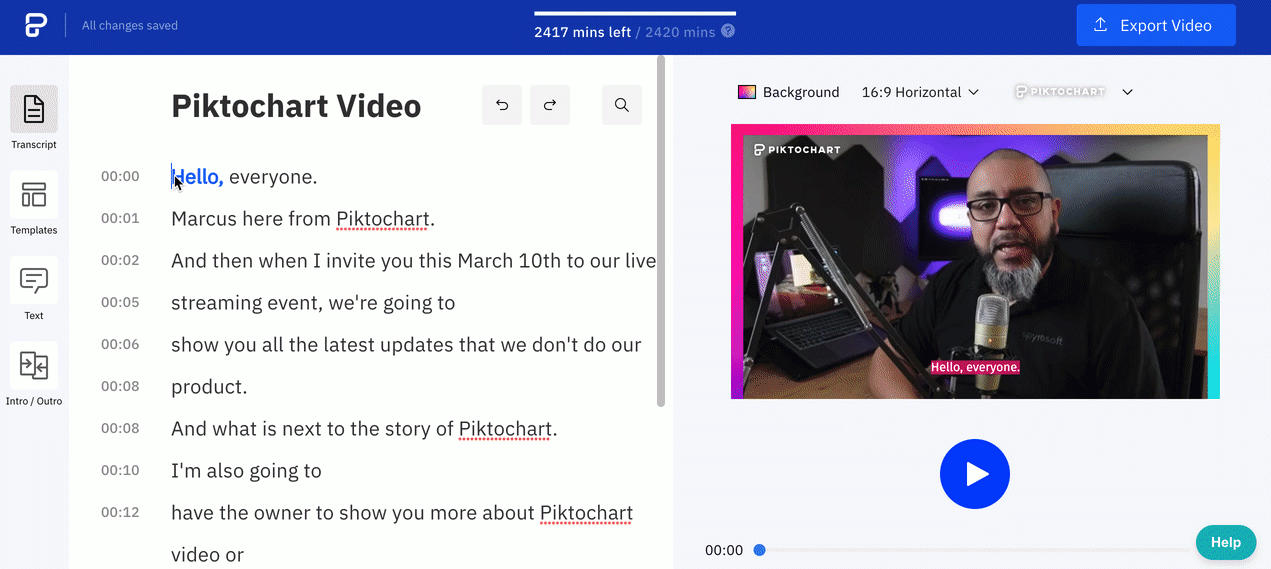Viewport: 1271px width, 569px height.
Task: Open help for minutes left info icon
Action: [x=728, y=31]
